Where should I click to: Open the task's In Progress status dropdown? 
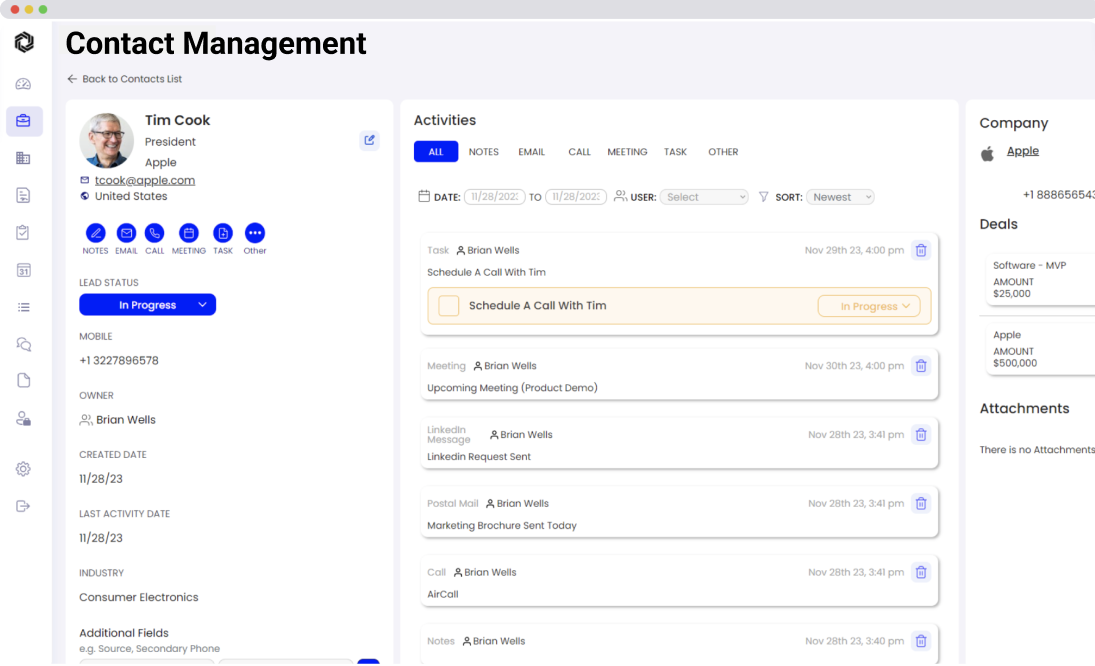[869, 306]
